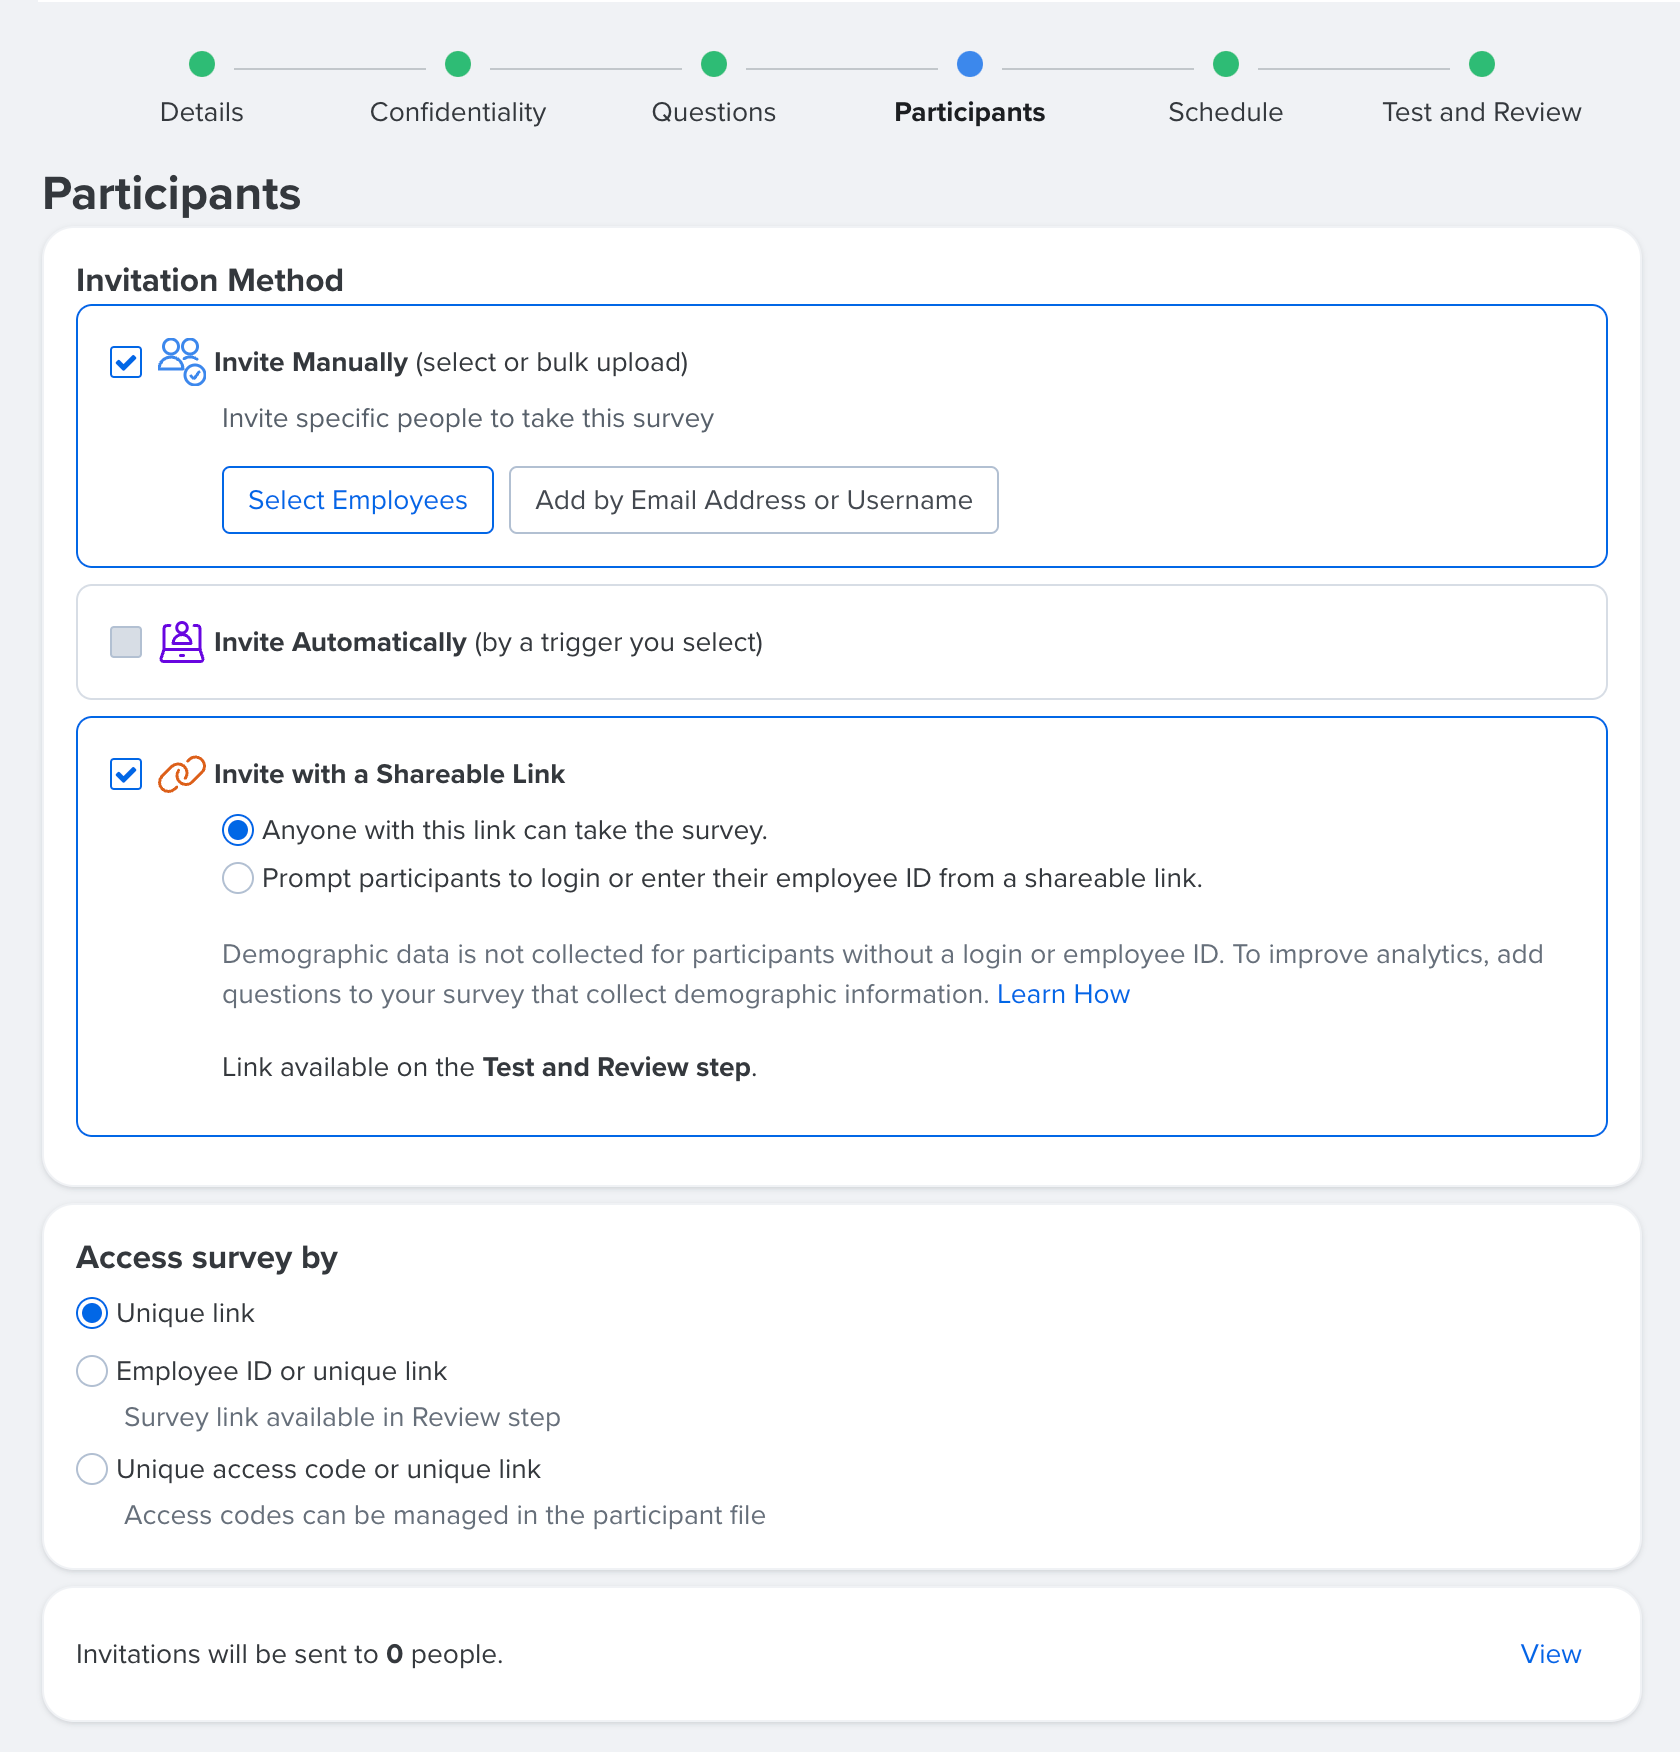Viewport: 1680px width, 1752px height.
Task: Go to the Schedule step label
Action: click(x=1226, y=112)
